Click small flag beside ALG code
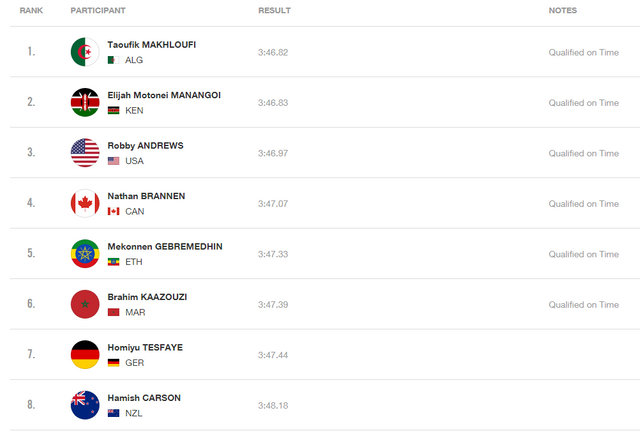The height and width of the screenshot is (446, 640). [113, 60]
